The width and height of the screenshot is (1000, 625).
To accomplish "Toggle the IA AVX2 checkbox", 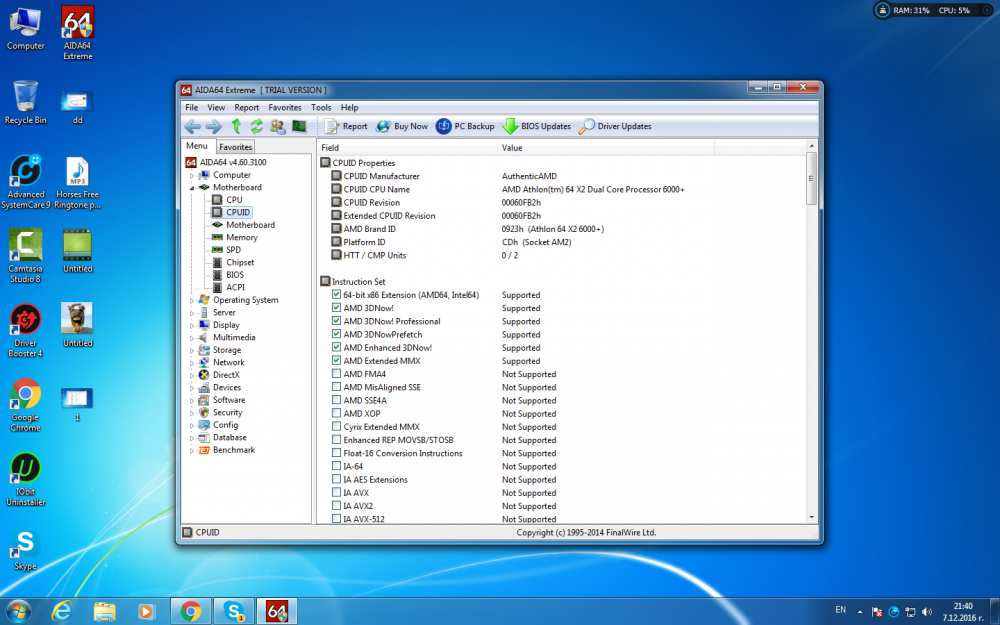I will tap(336, 506).
